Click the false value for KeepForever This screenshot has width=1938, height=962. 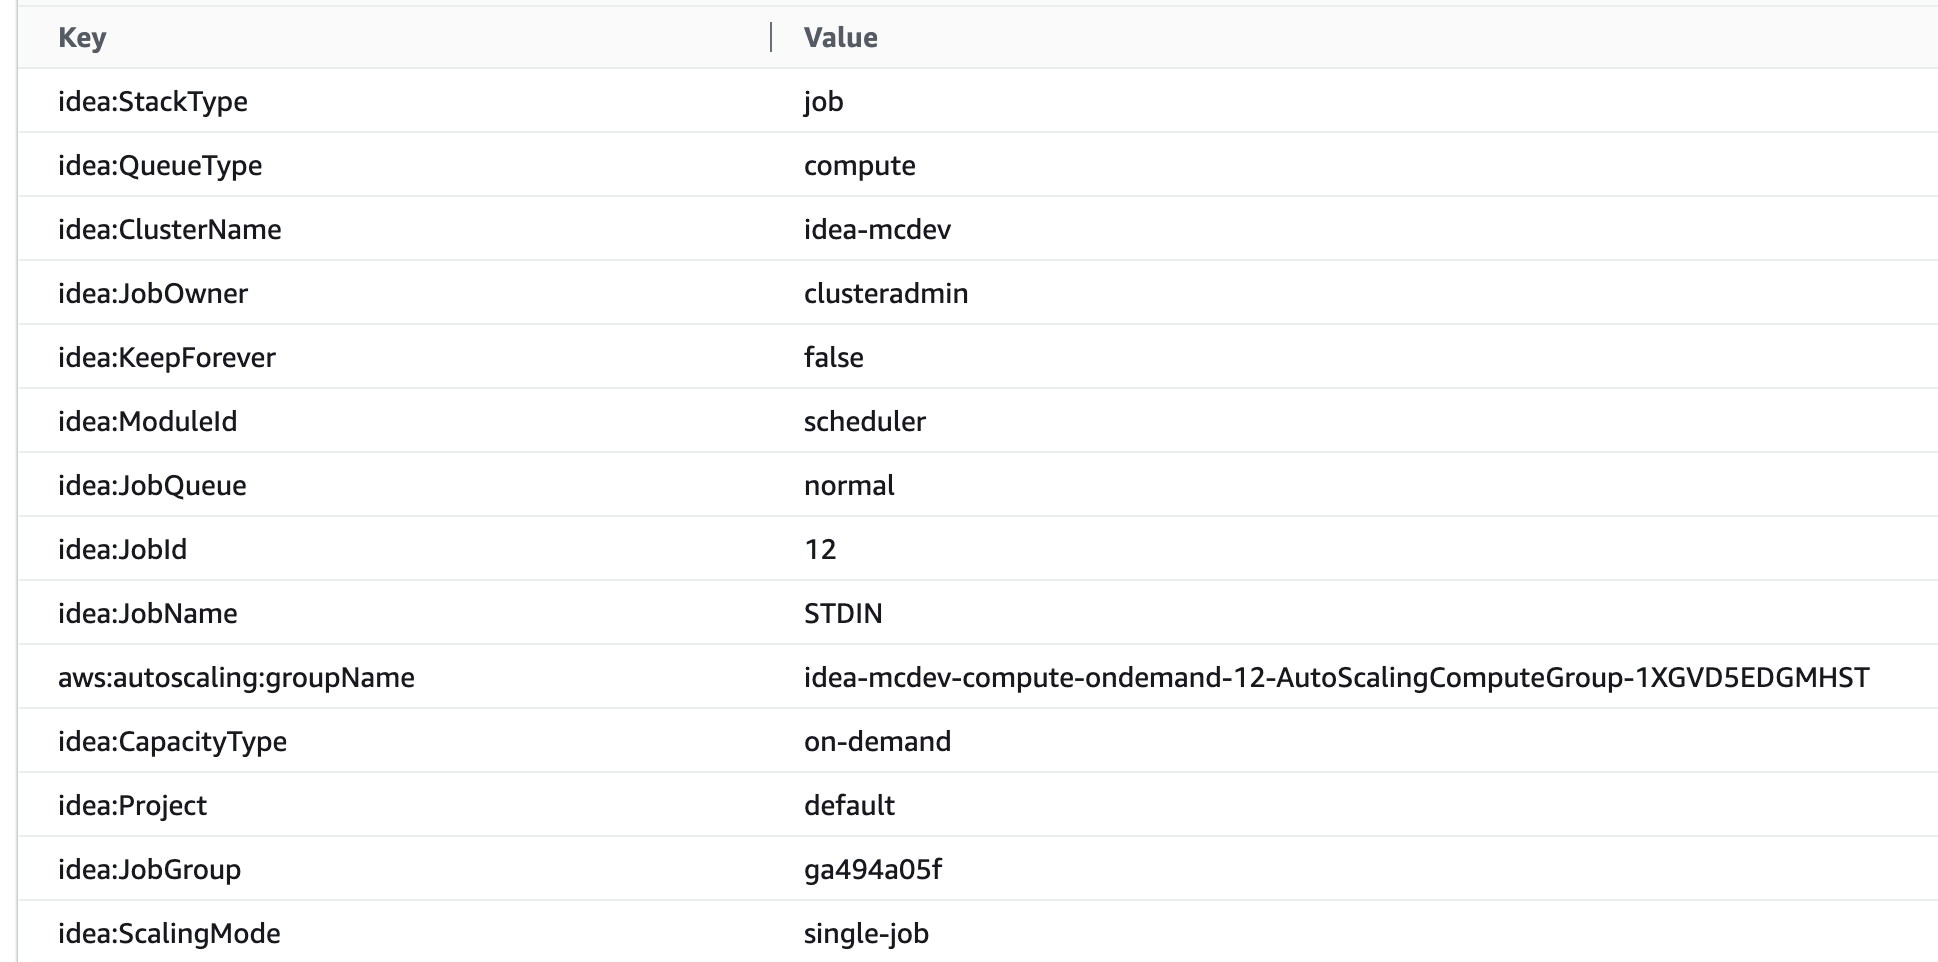(833, 358)
